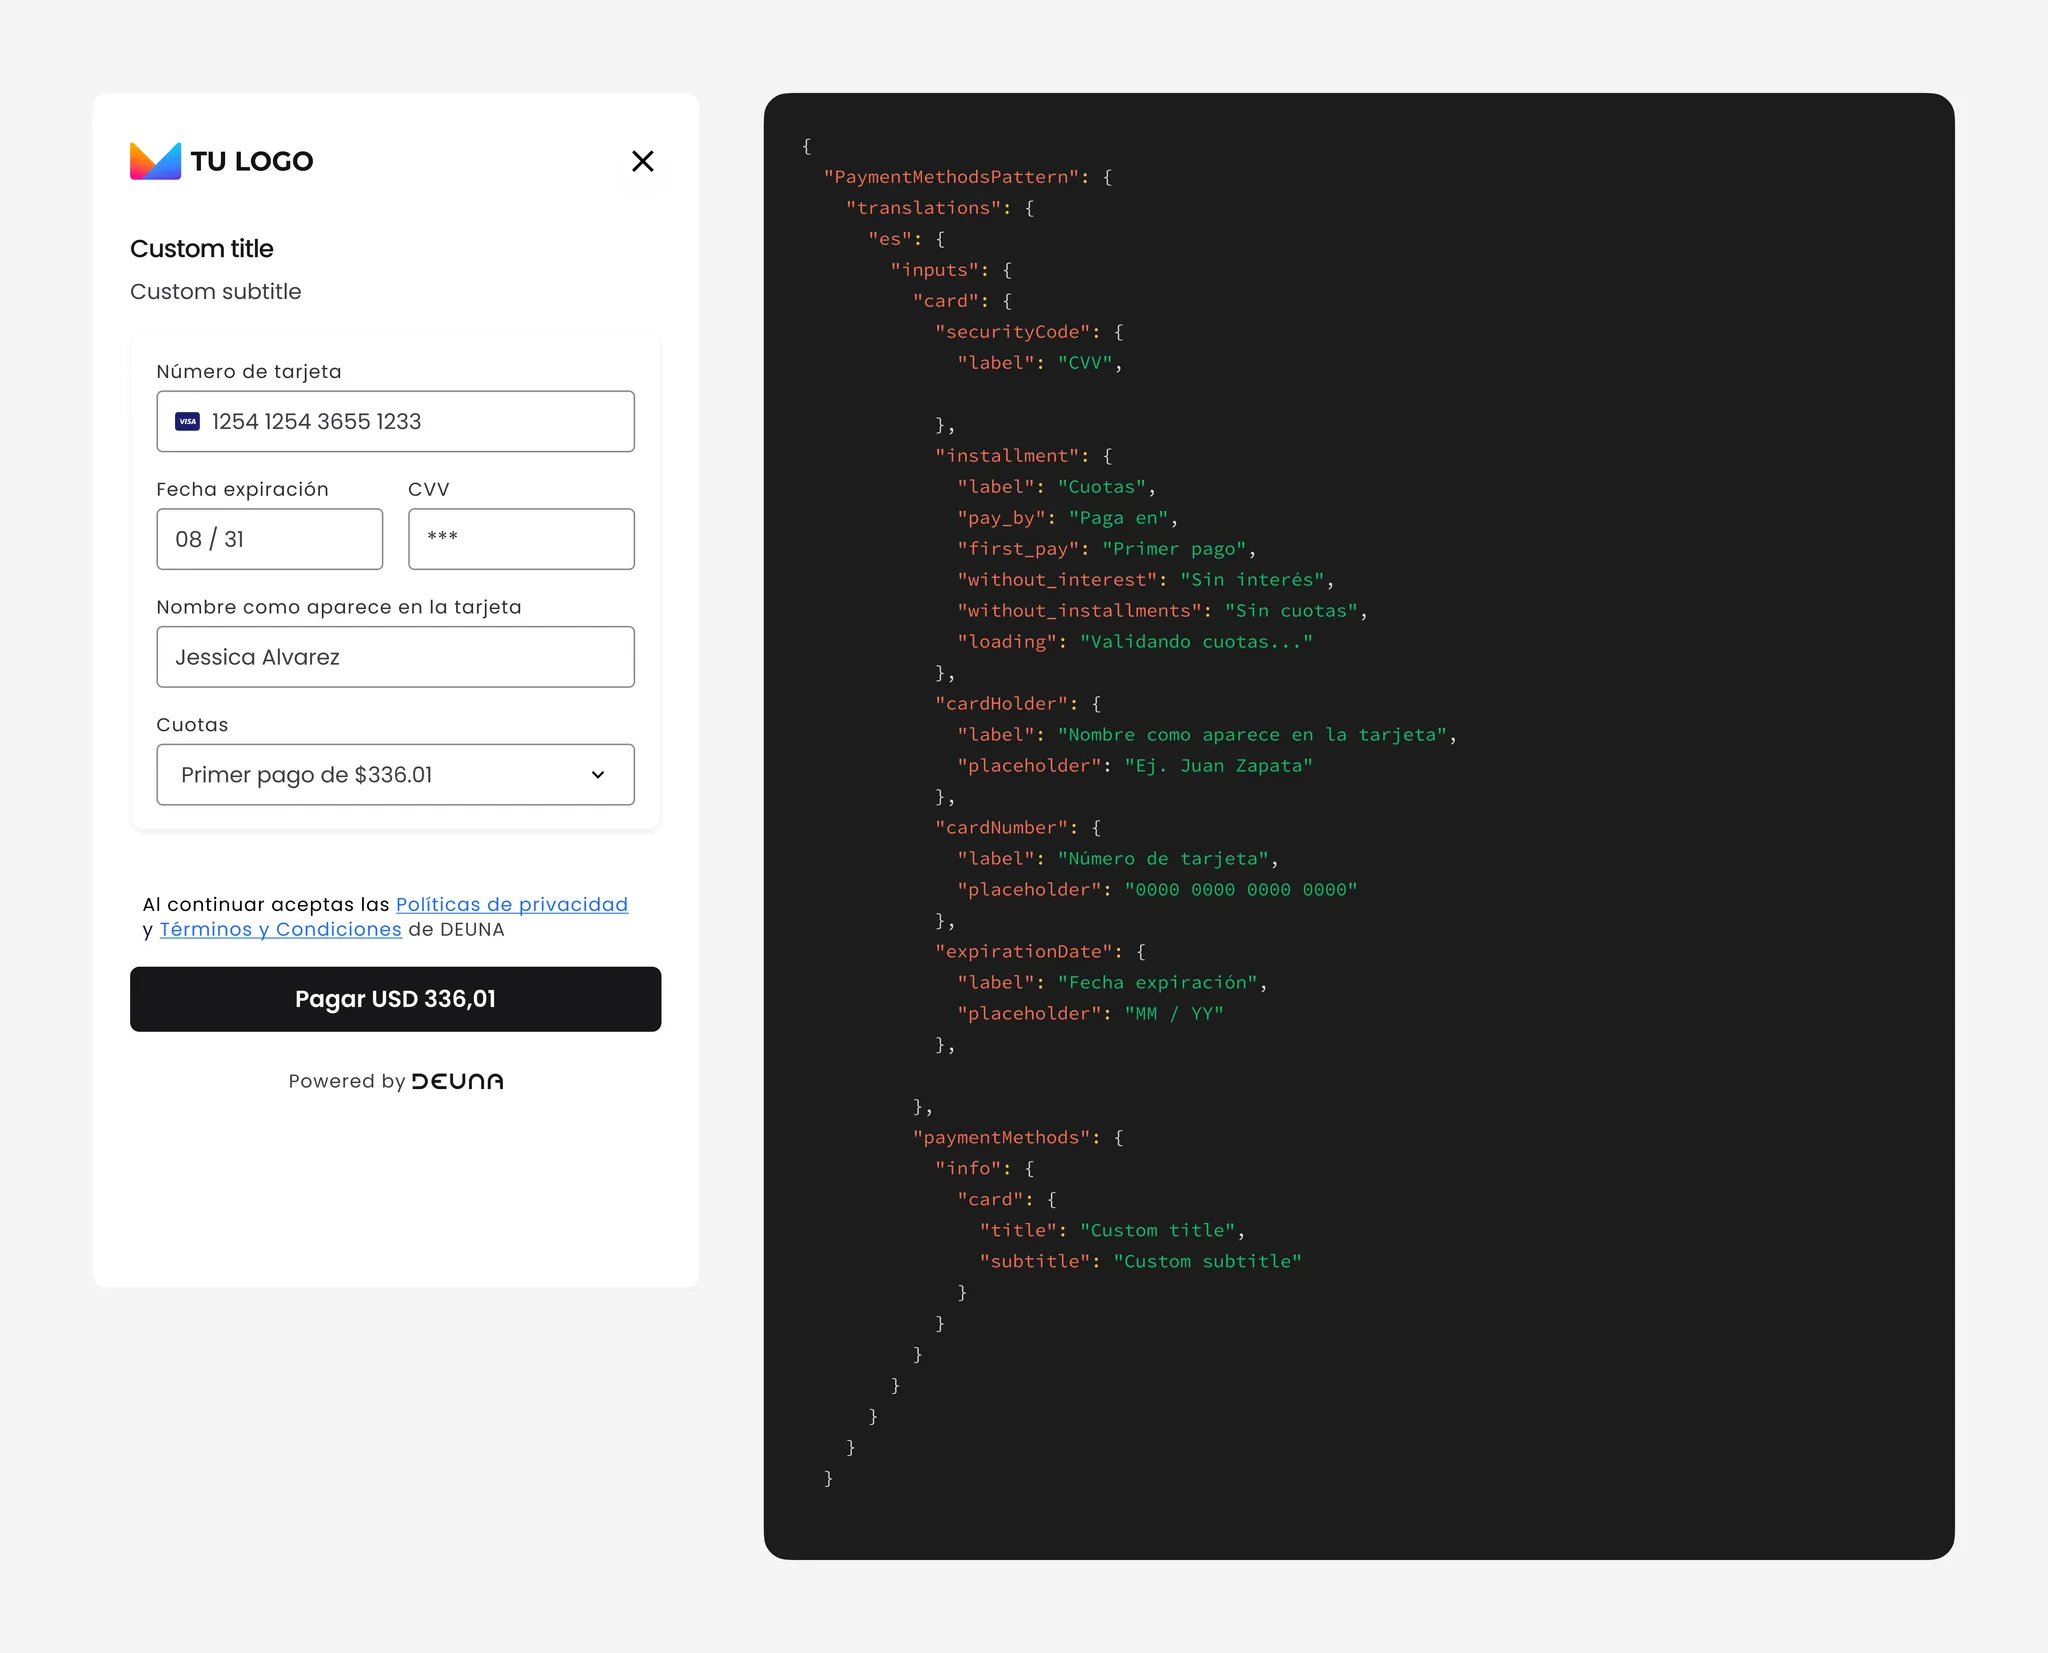Click the DEUNA logo in the footer
Image resolution: width=2048 pixels, height=1653 pixels.
458,1081
